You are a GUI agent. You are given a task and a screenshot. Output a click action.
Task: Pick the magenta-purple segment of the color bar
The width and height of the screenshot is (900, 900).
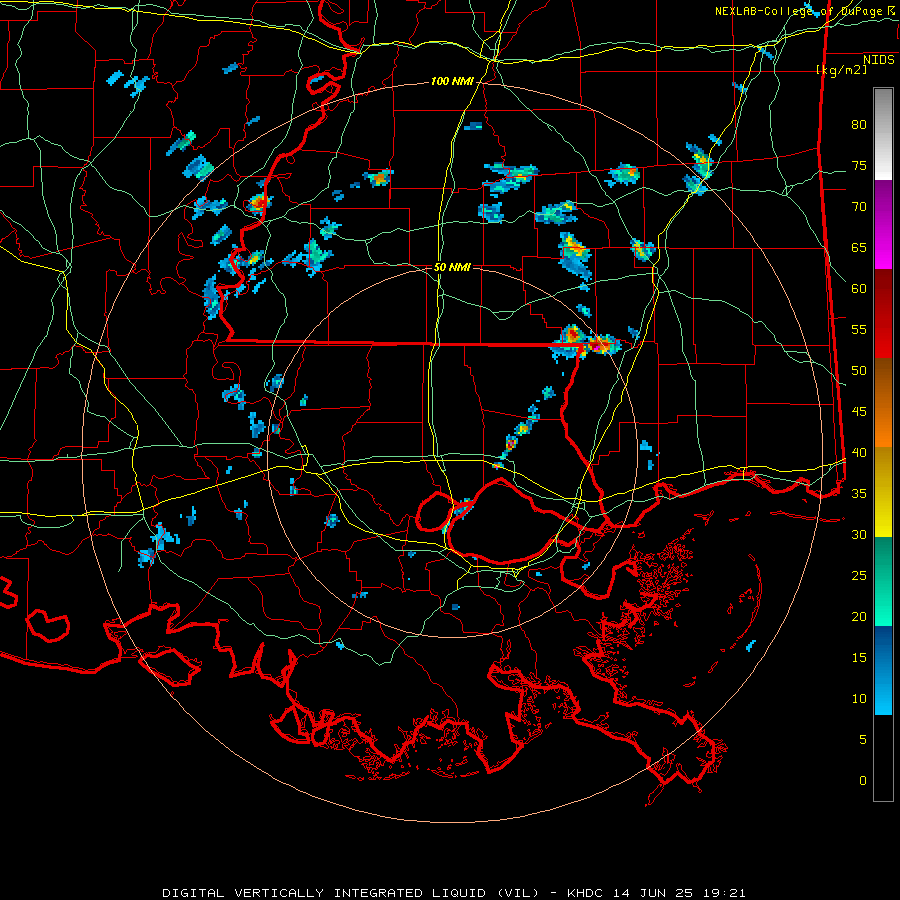[x=883, y=224]
